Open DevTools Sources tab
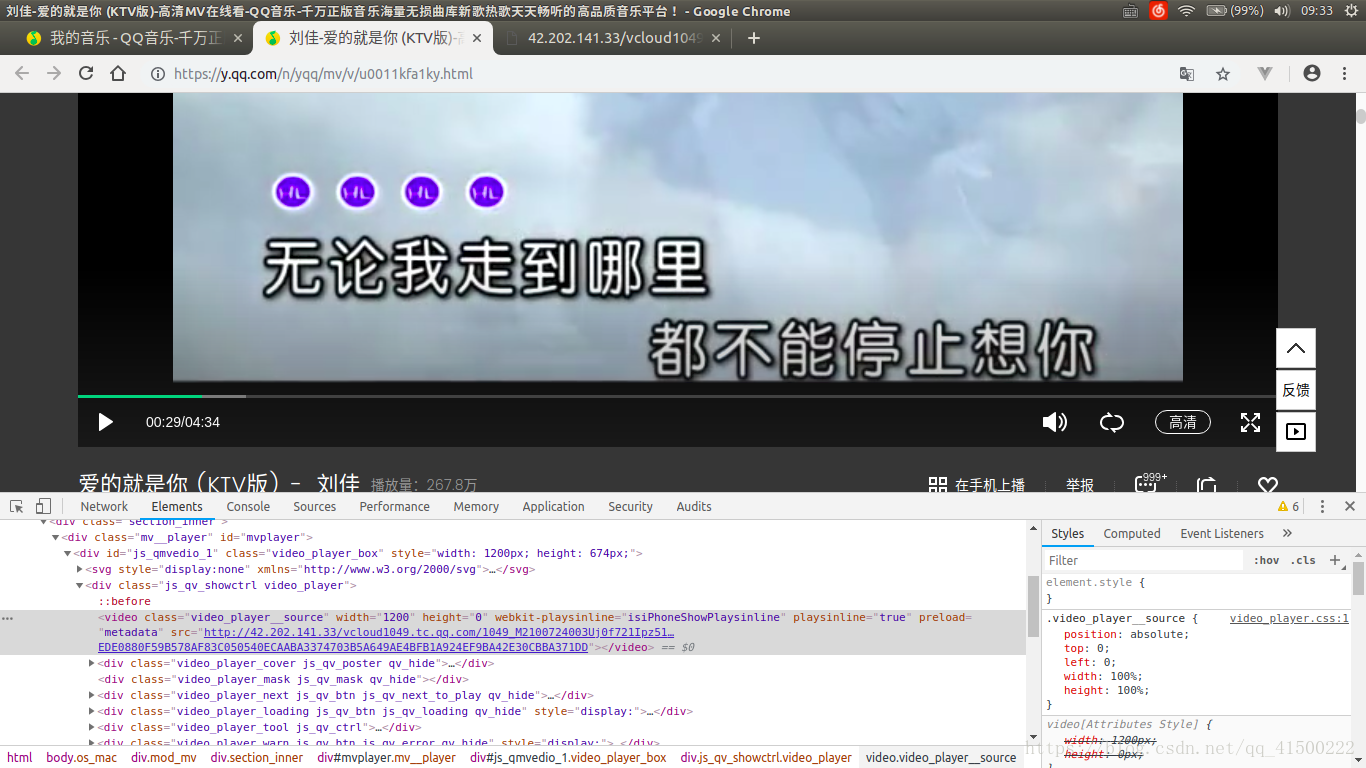 pyautogui.click(x=315, y=506)
